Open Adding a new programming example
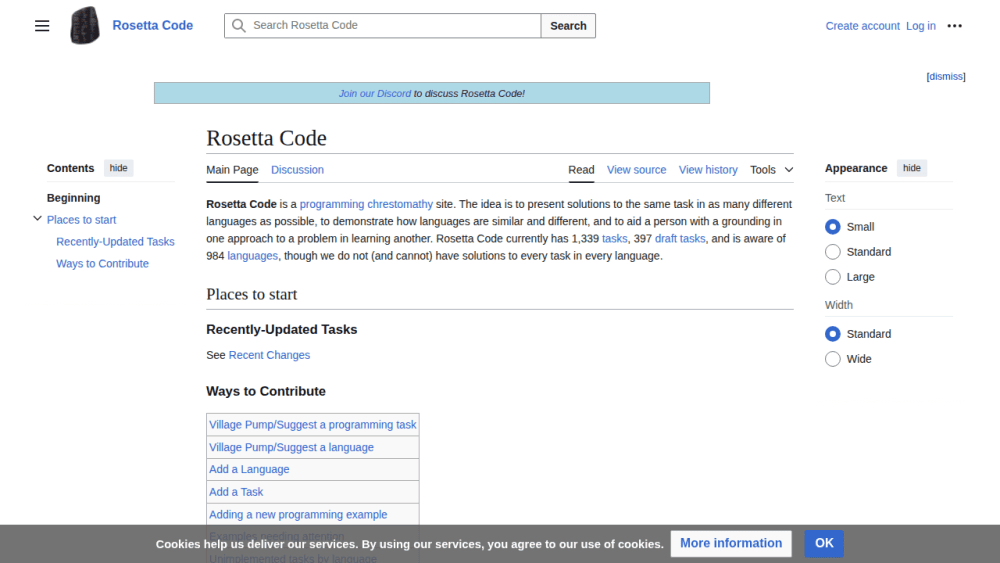The image size is (1000, 563). point(298,515)
